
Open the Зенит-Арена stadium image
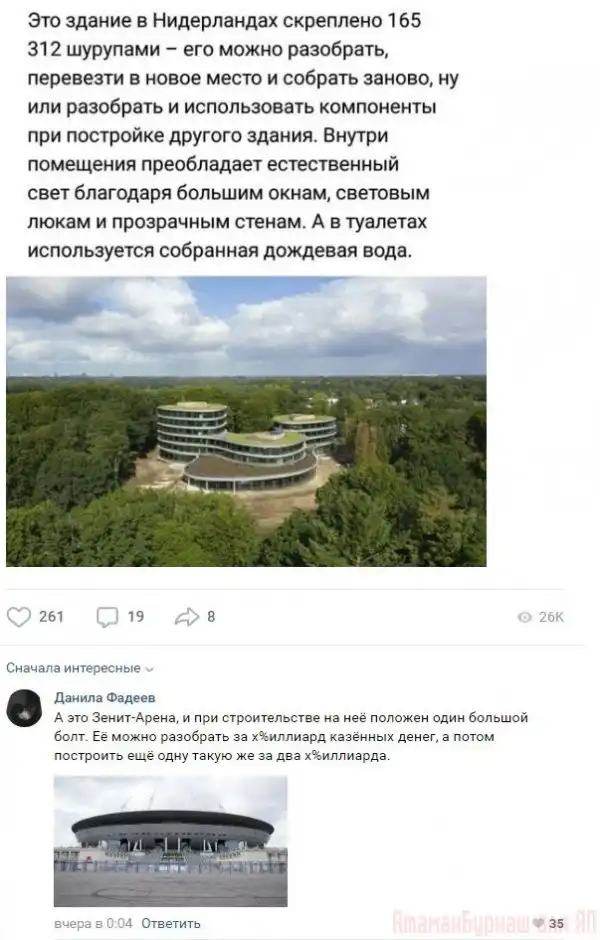[x=171, y=841]
